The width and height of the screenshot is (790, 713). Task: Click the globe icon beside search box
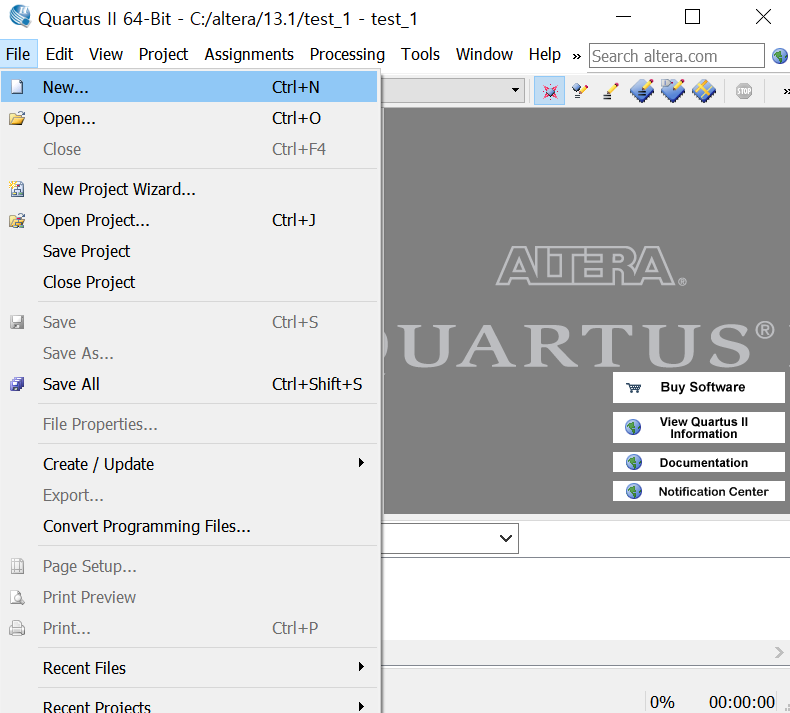[780, 56]
